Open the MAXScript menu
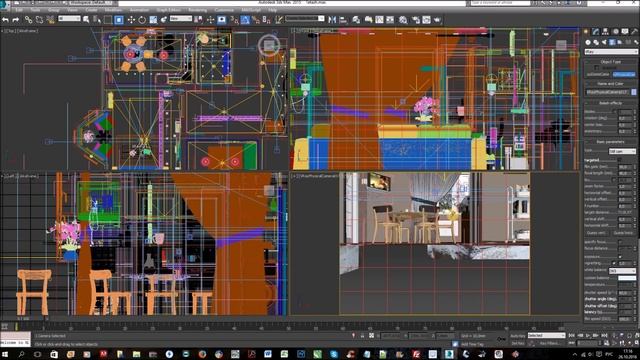The height and width of the screenshot is (360, 640). [251, 10]
